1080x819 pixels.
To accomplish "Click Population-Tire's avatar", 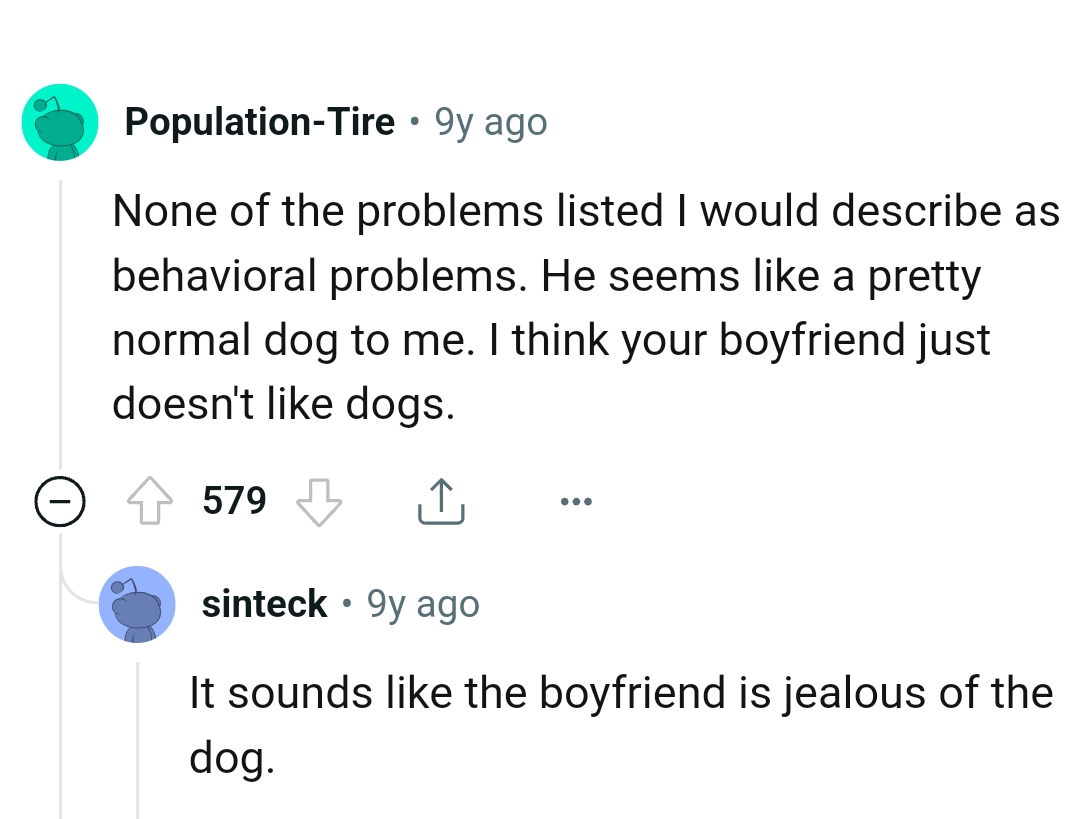I will click(59, 122).
